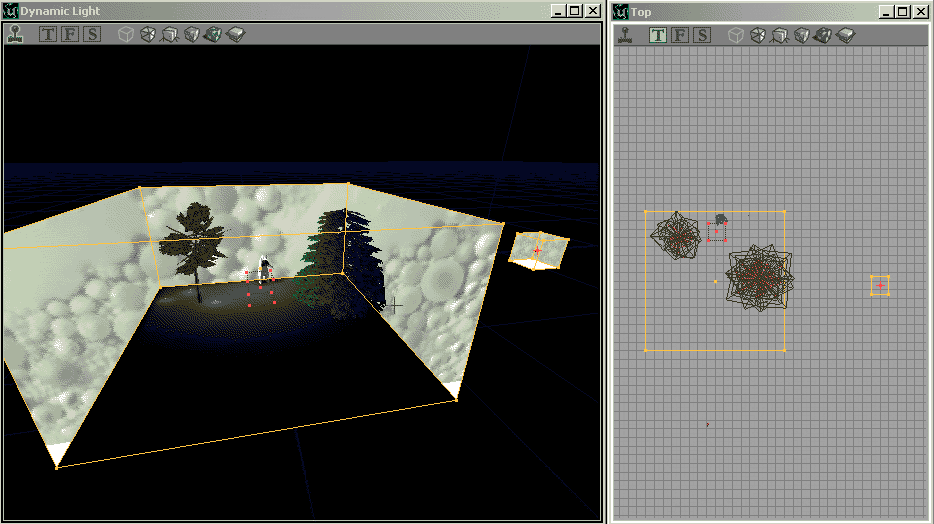Switch the Top viewport to Side (S) view
Viewport: 934px width, 524px height.
702,35
